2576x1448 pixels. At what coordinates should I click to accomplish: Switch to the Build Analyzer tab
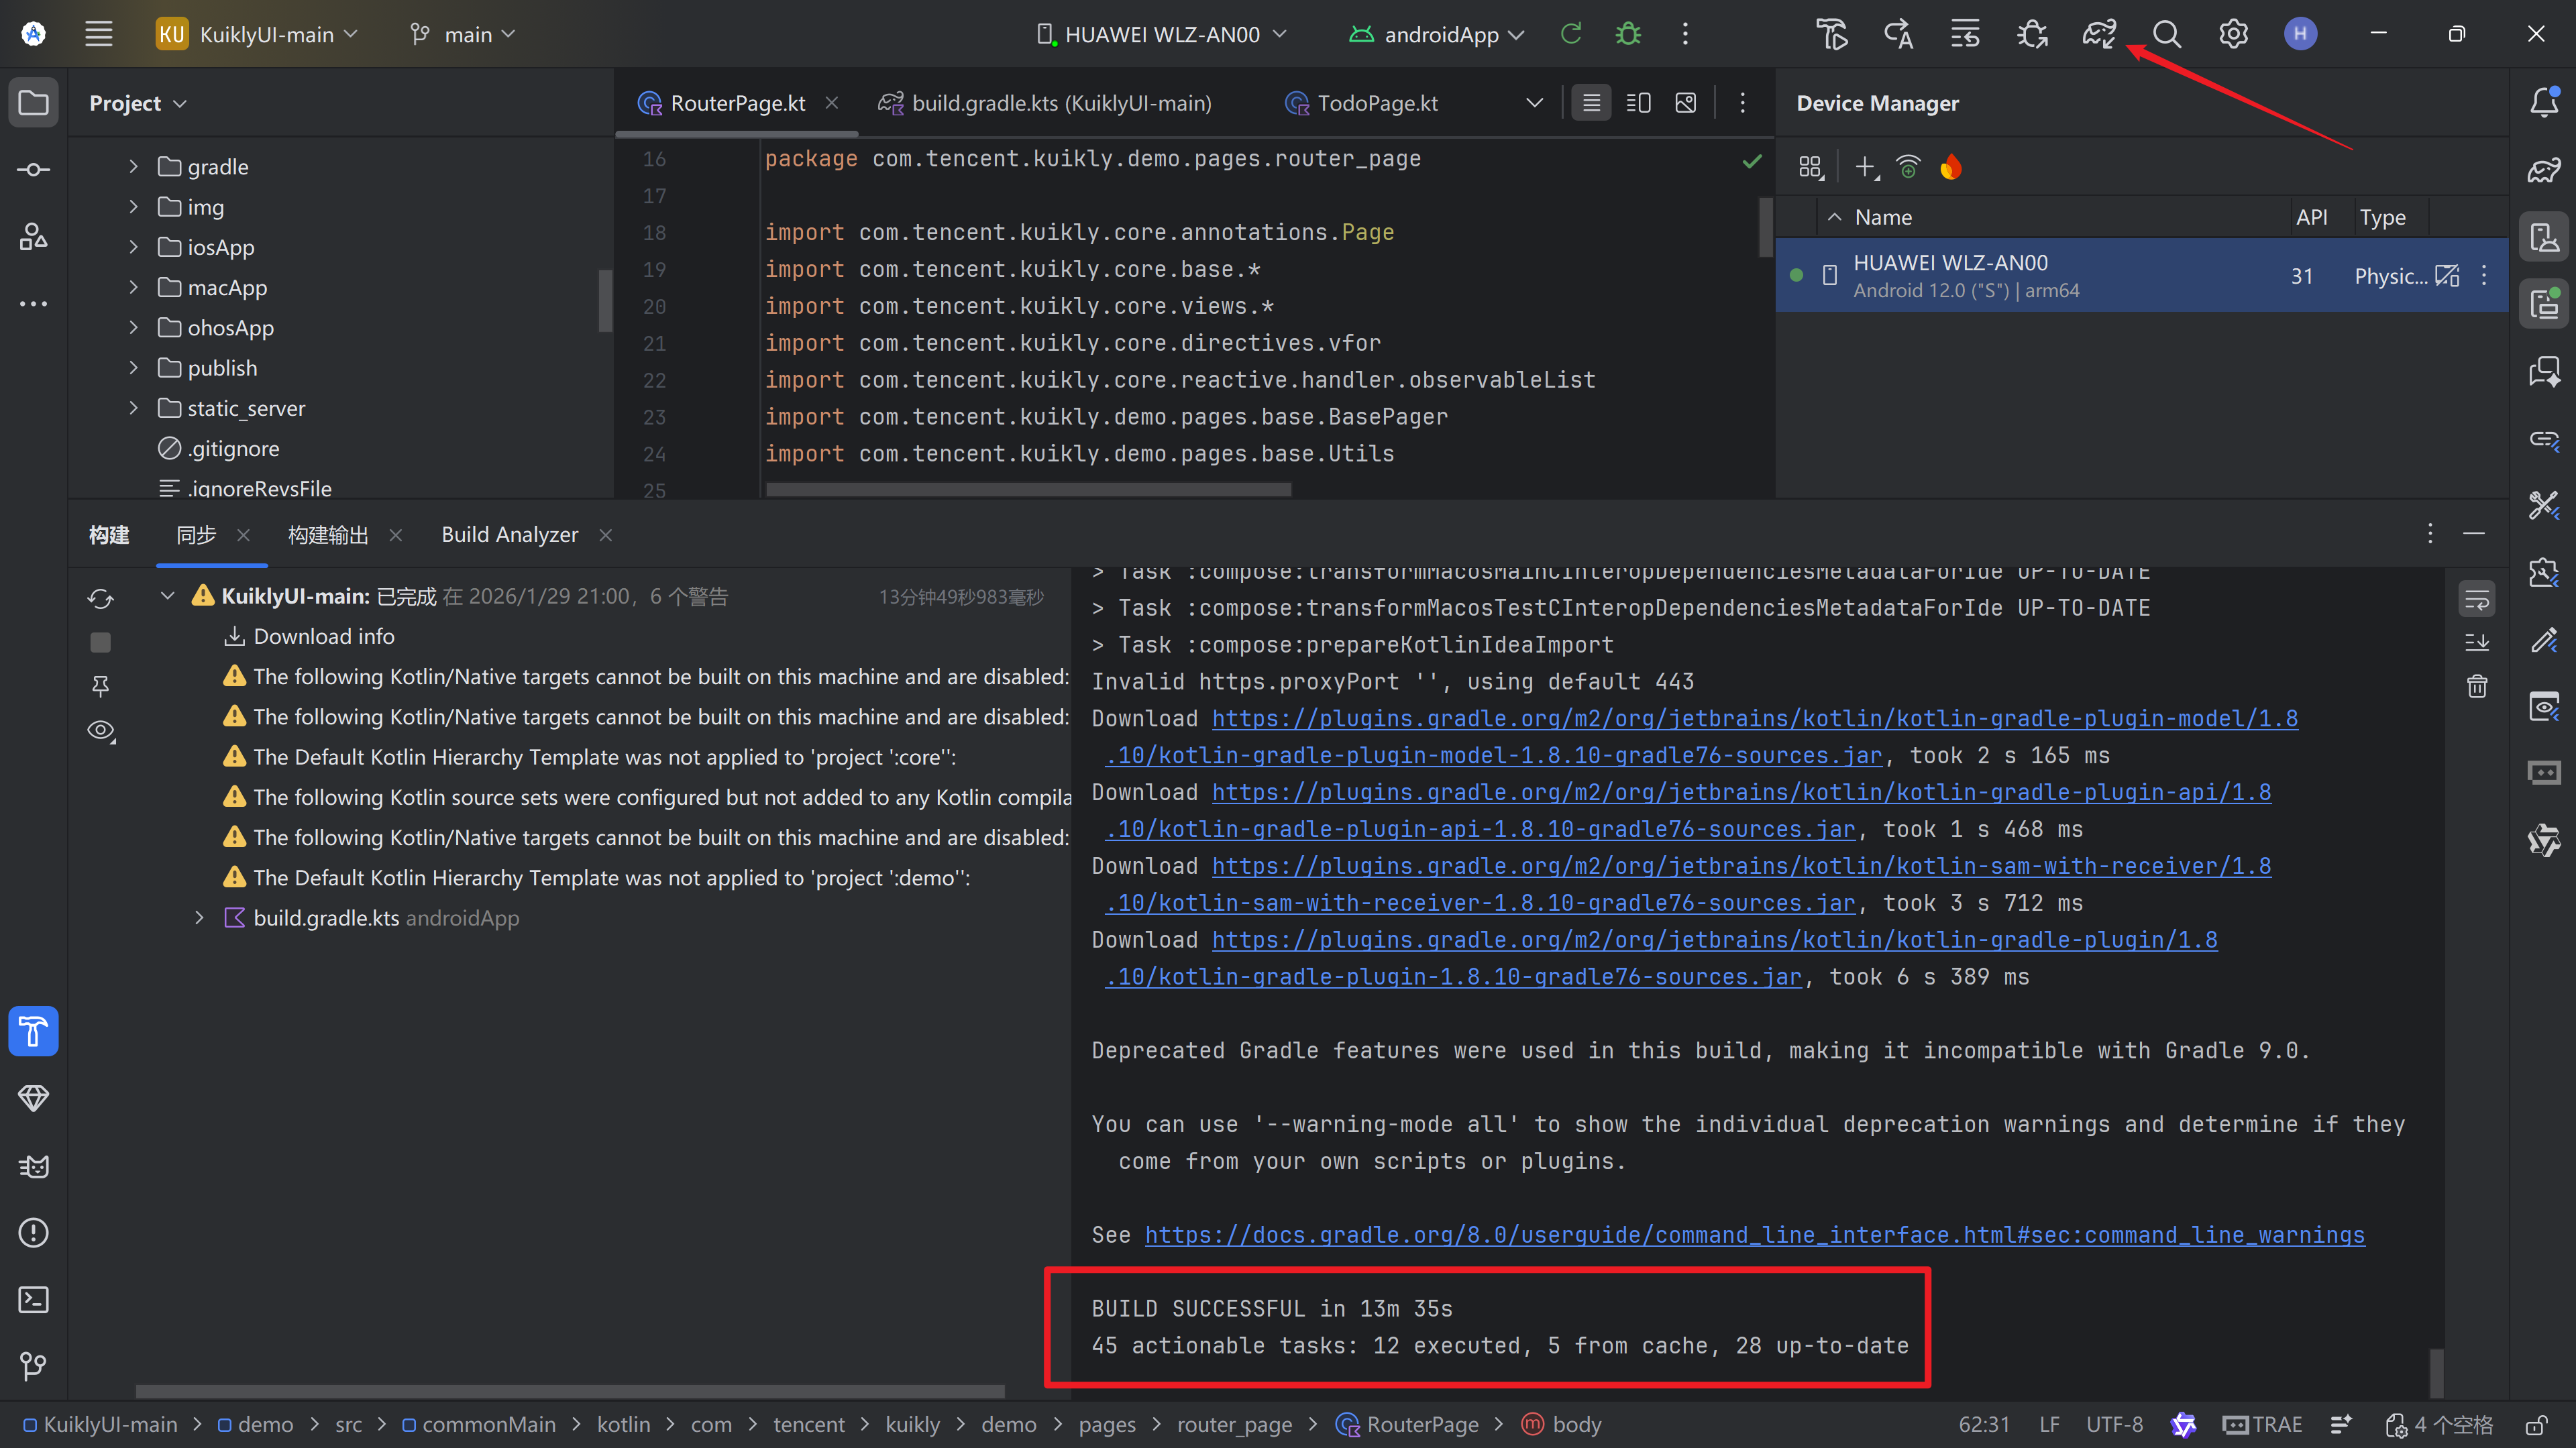(x=509, y=535)
